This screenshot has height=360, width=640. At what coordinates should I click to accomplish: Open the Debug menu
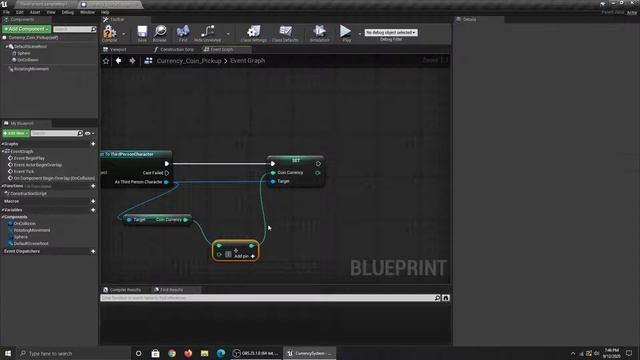pyautogui.click(x=68, y=12)
